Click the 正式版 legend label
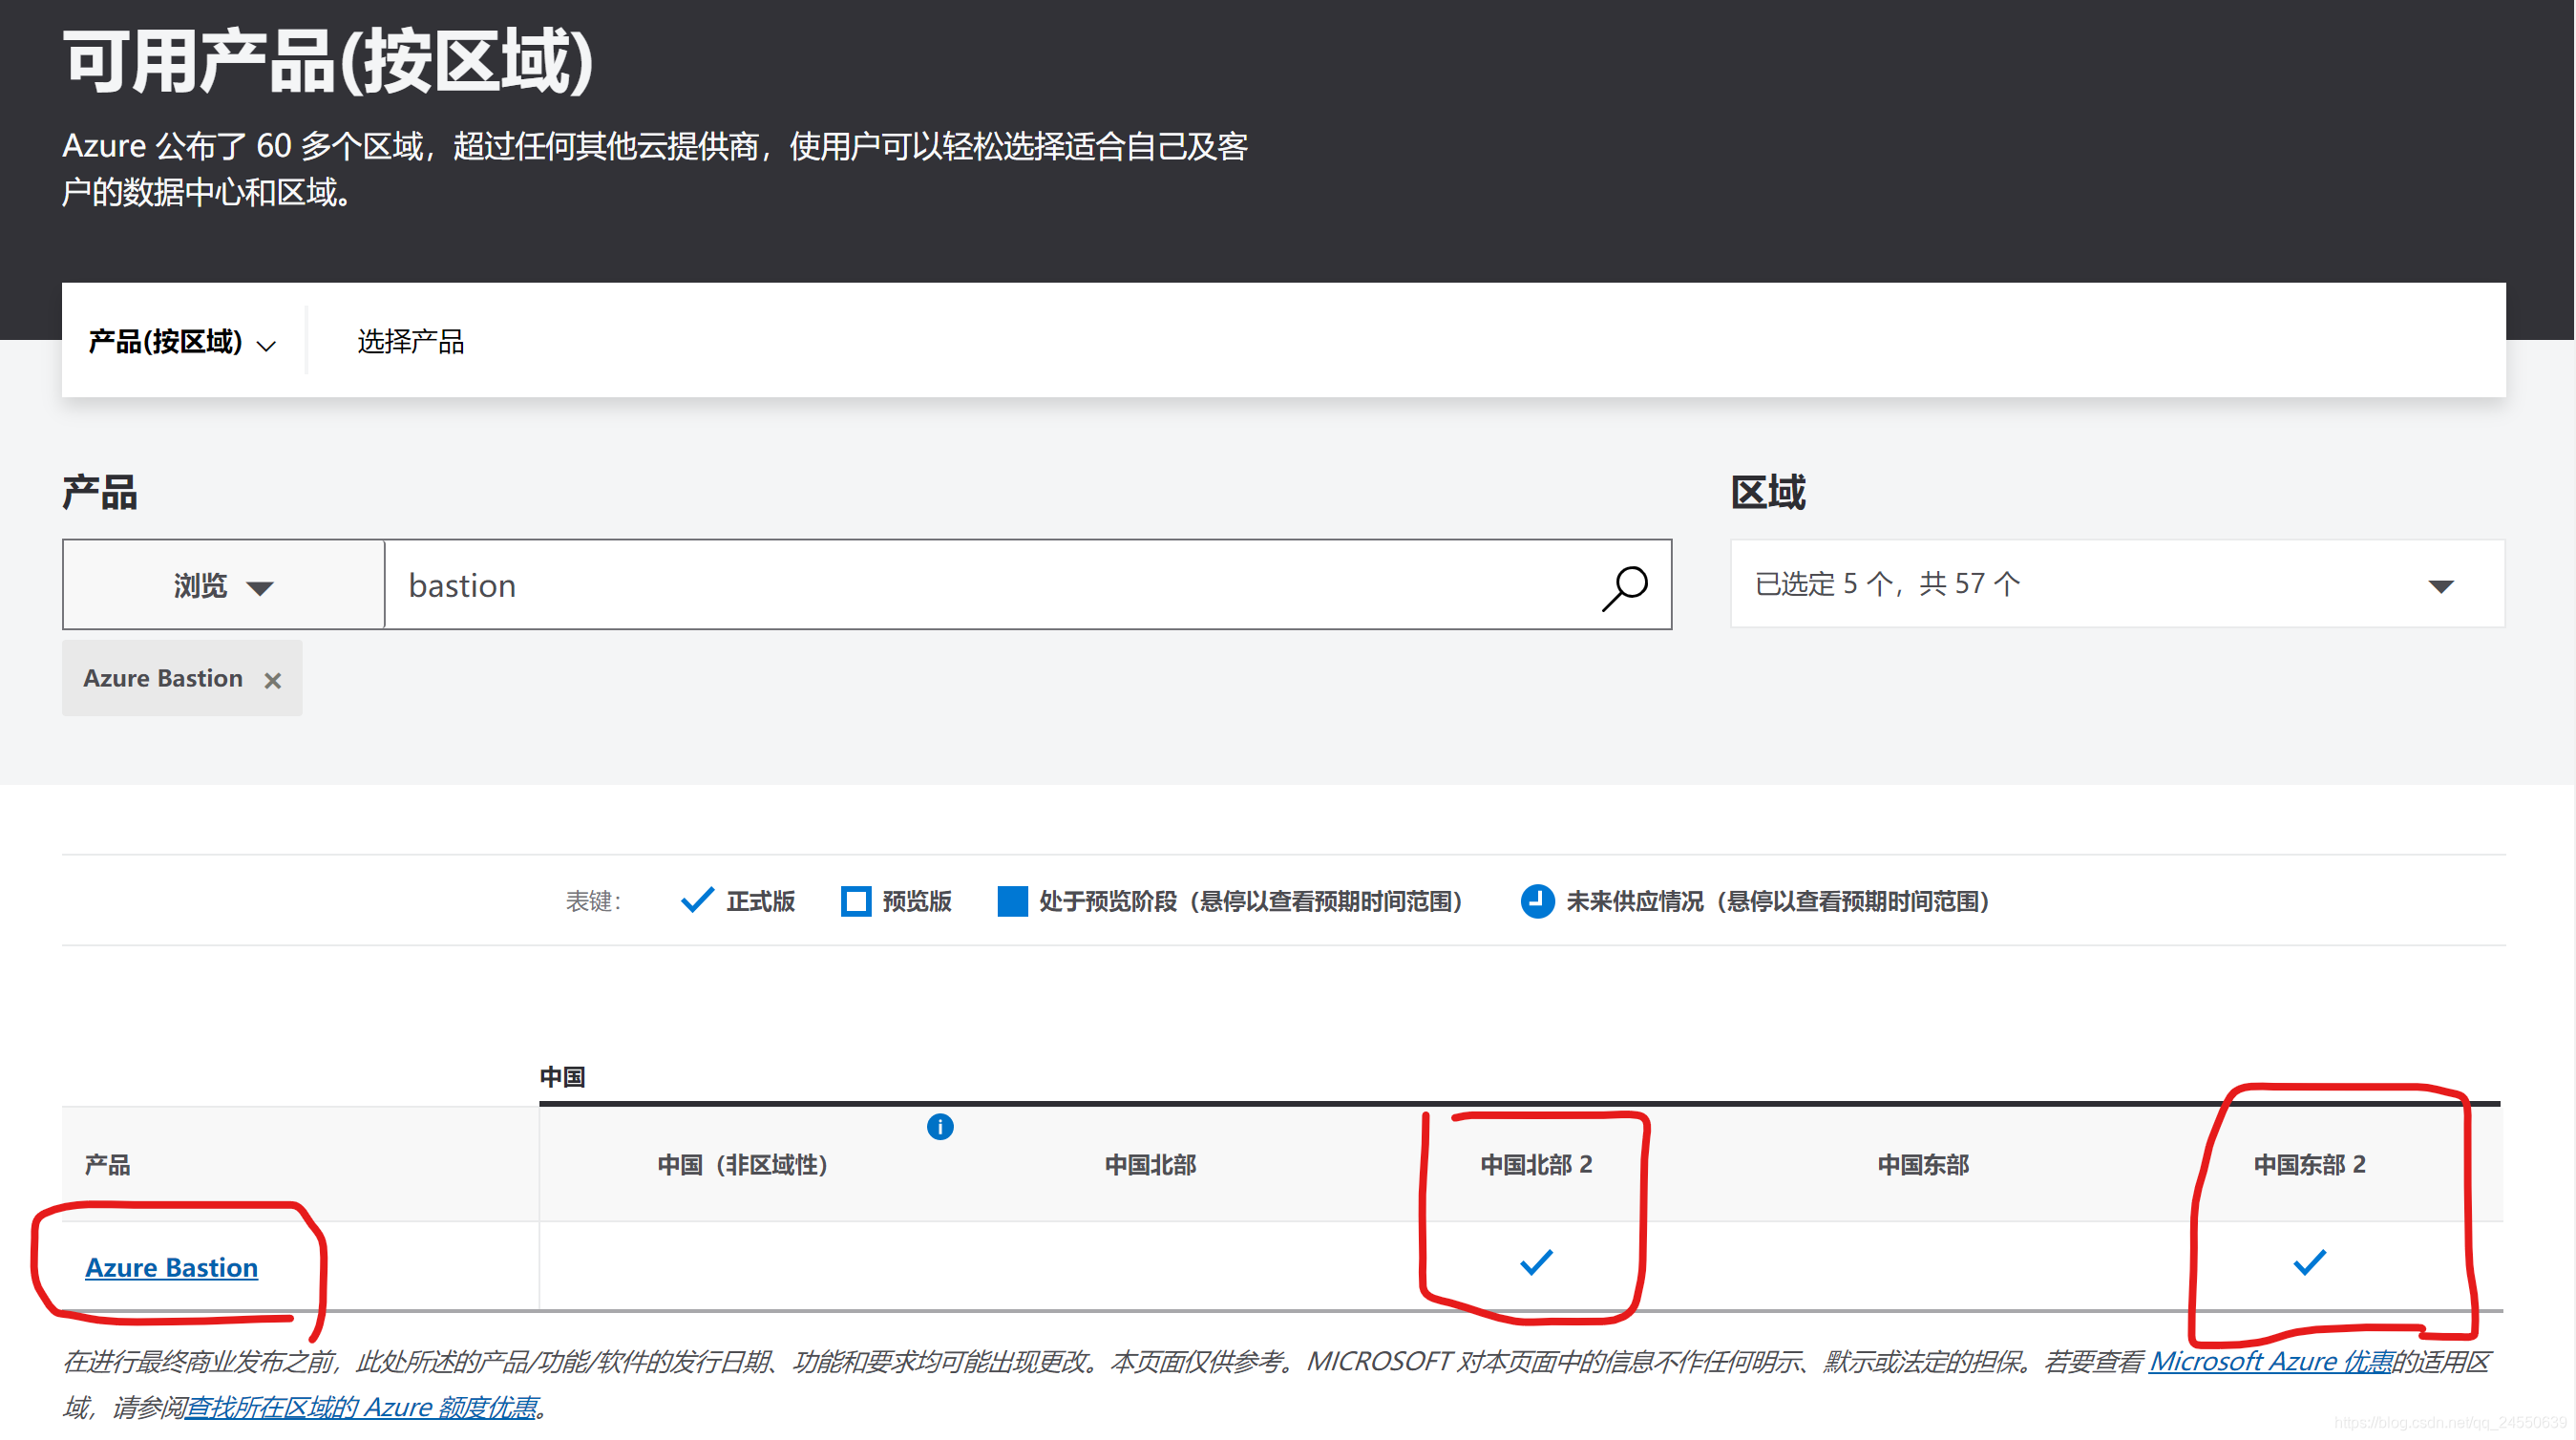This screenshot has height=1440, width=2576. point(760,901)
